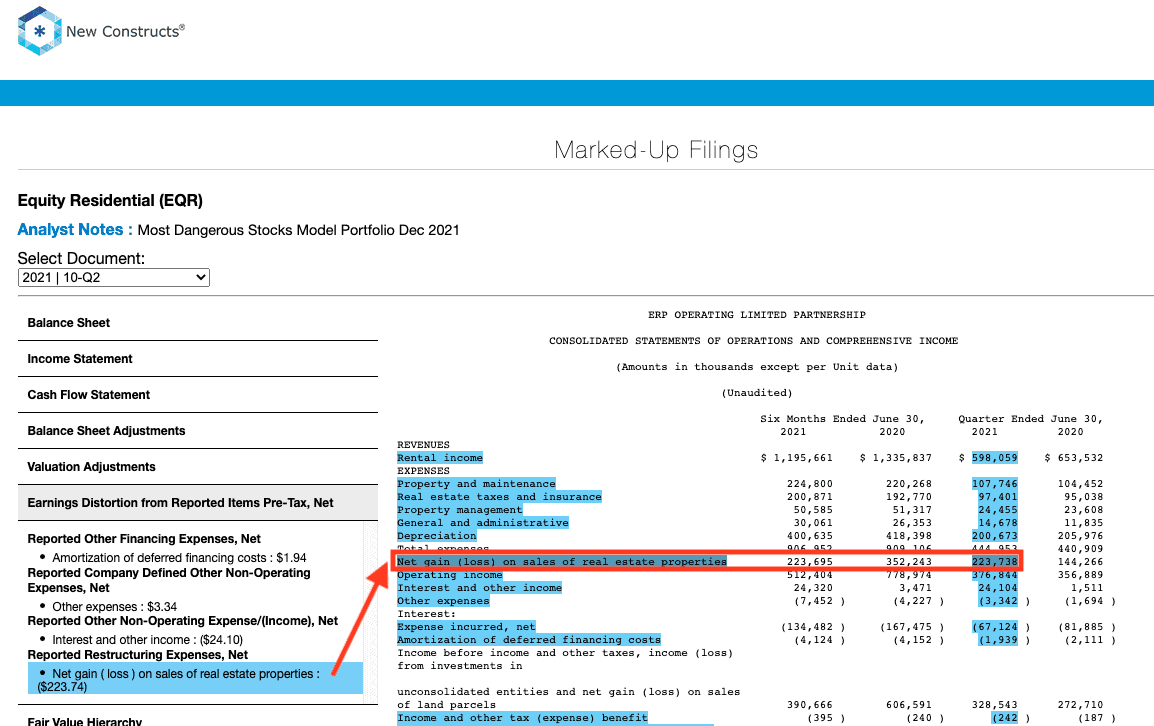This screenshot has width=1154, height=726.
Task: Click value 512,404 in Operating income row
Action: tap(810, 575)
